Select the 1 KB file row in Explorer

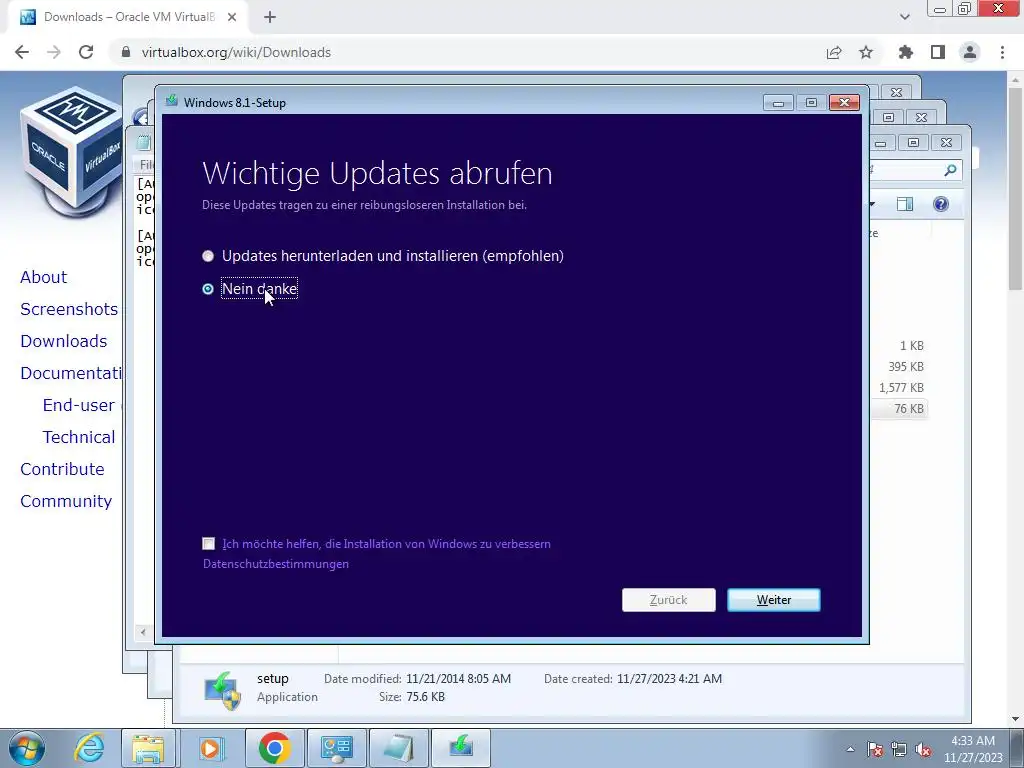[x=900, y=346]
